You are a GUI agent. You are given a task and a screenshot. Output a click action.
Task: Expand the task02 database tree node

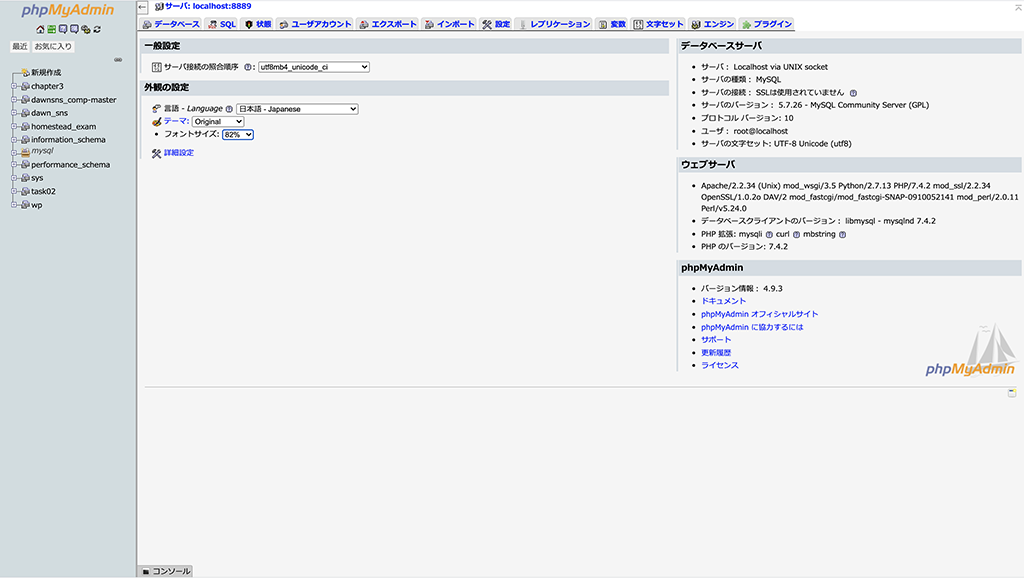click(14, 191)
